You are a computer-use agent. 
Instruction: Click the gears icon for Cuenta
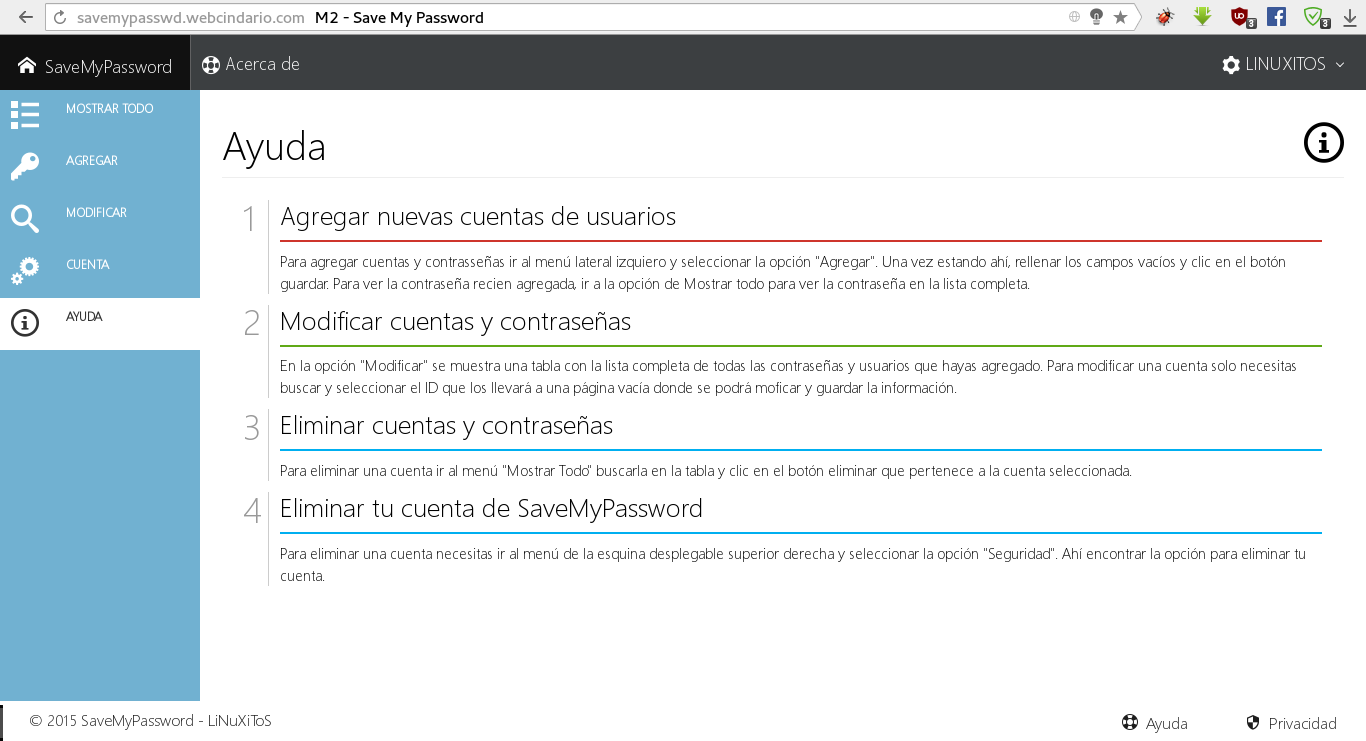tap(25, 271)
